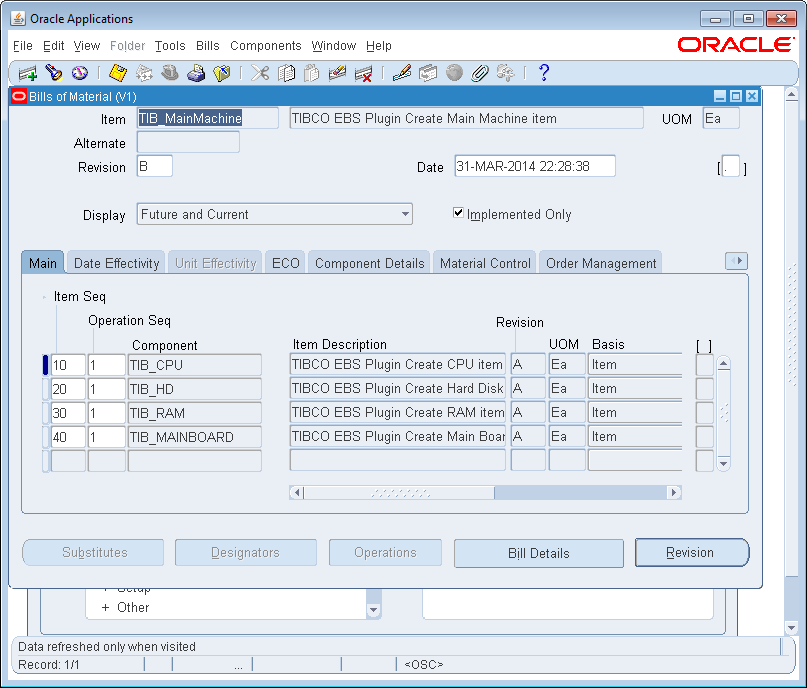Click the Find flashlight icon
Image resolution: width=807 pixels, height=688 pixels.
click(54, 73)
